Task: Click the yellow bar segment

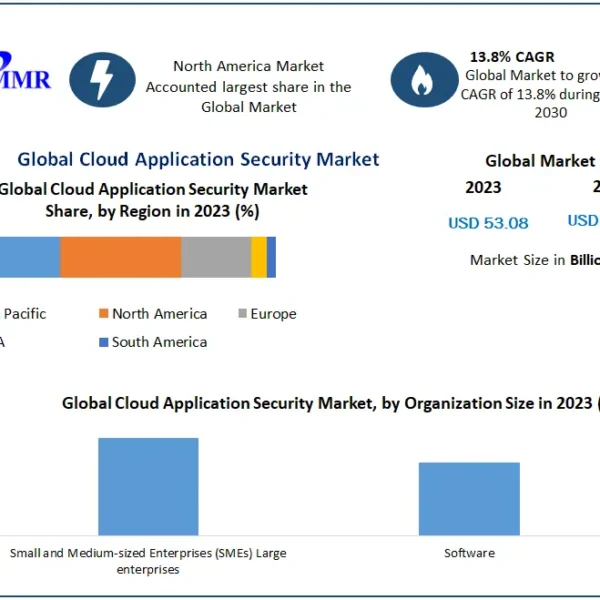Action: tap(259, 257)
